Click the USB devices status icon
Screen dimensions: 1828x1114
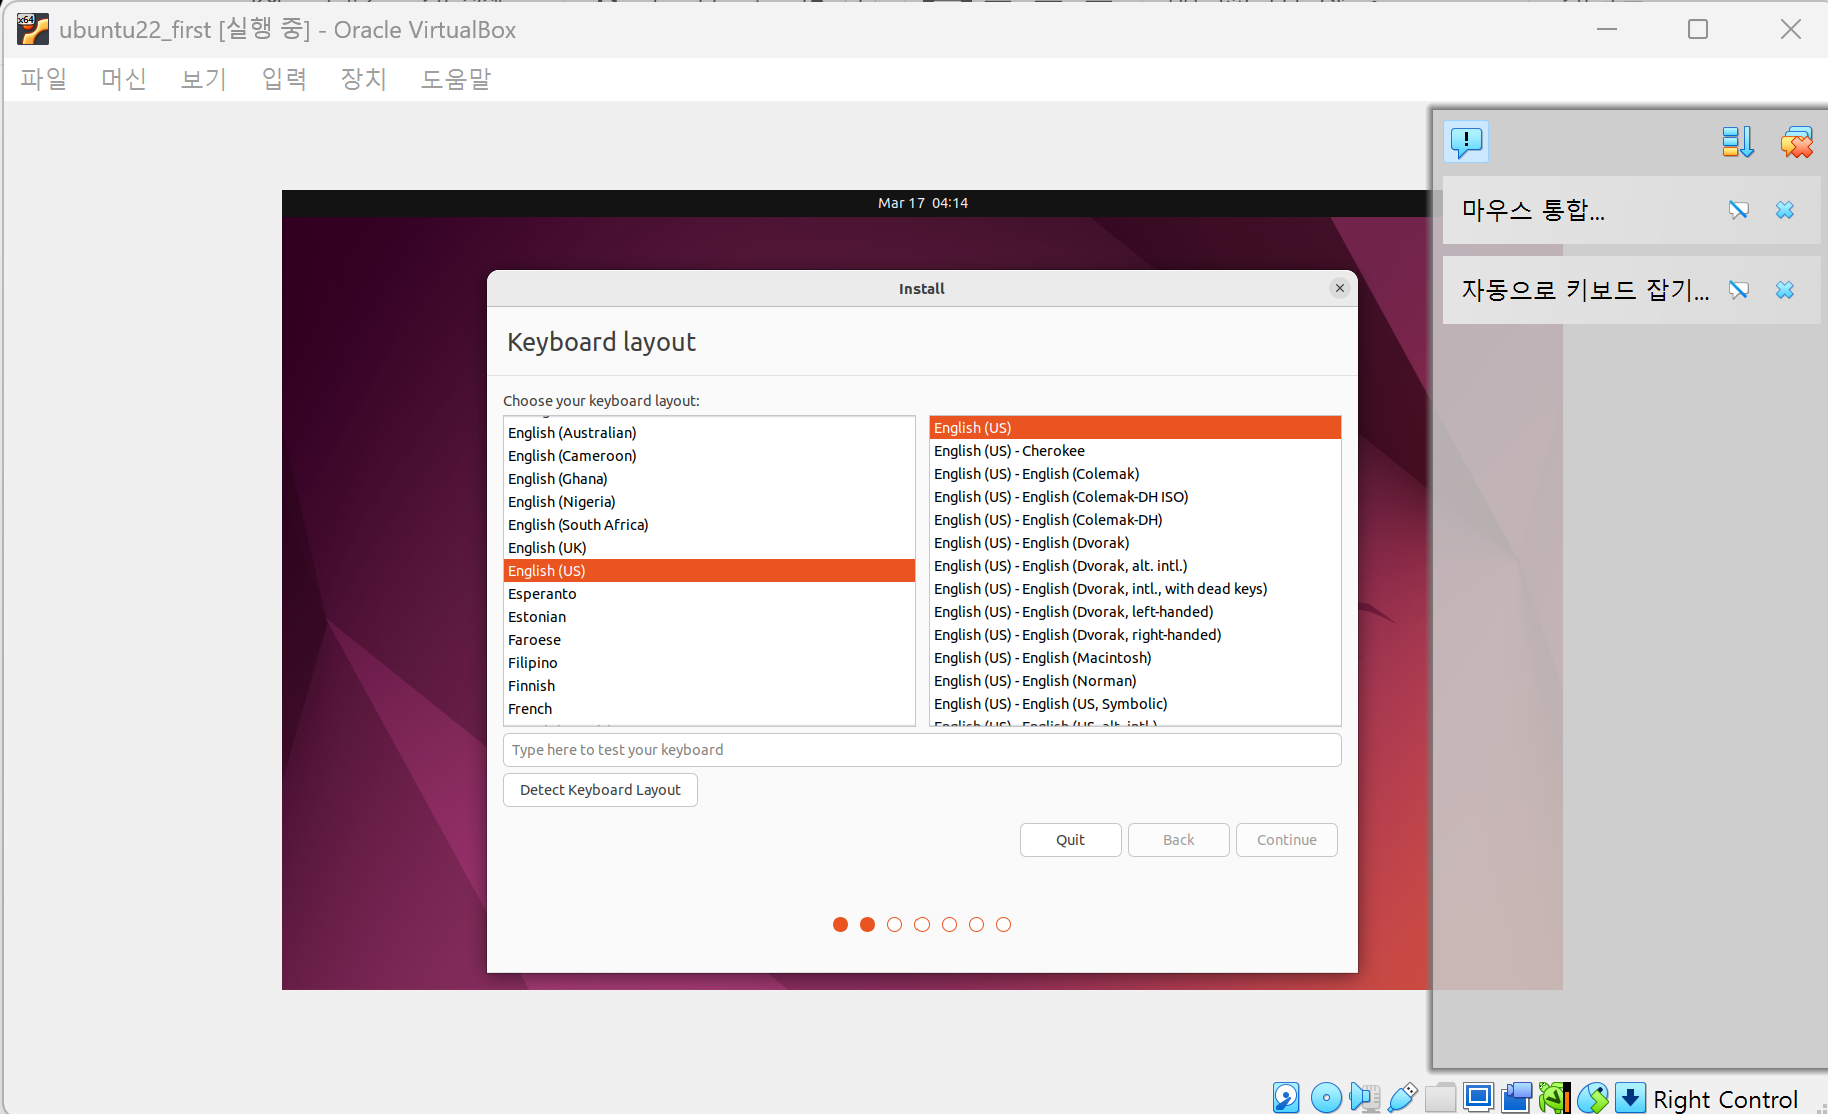tap(1403, 1097)
